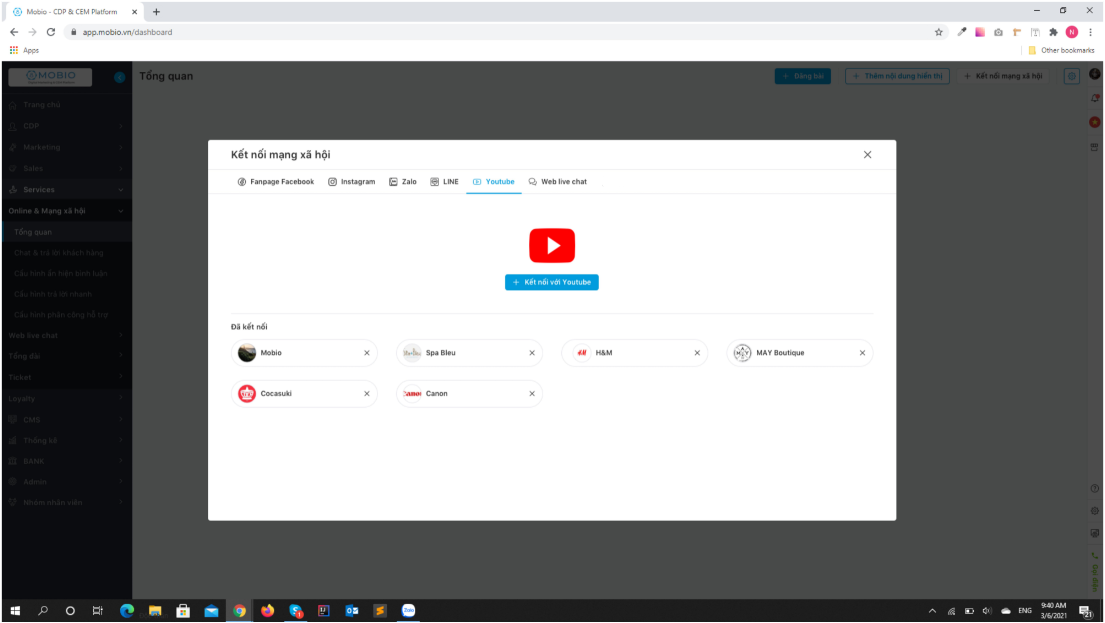Image resolution: width=1105 pixels, height=623 pixels.
Task: Remove the Canon connected channel
Action: pyautogui.click(x=532, y=394)
